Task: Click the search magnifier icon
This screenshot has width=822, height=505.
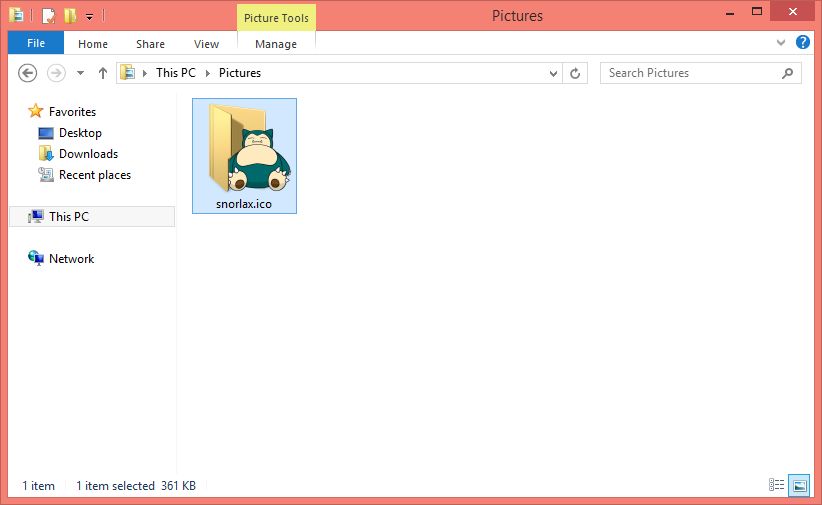Action: tap(788, 73)
